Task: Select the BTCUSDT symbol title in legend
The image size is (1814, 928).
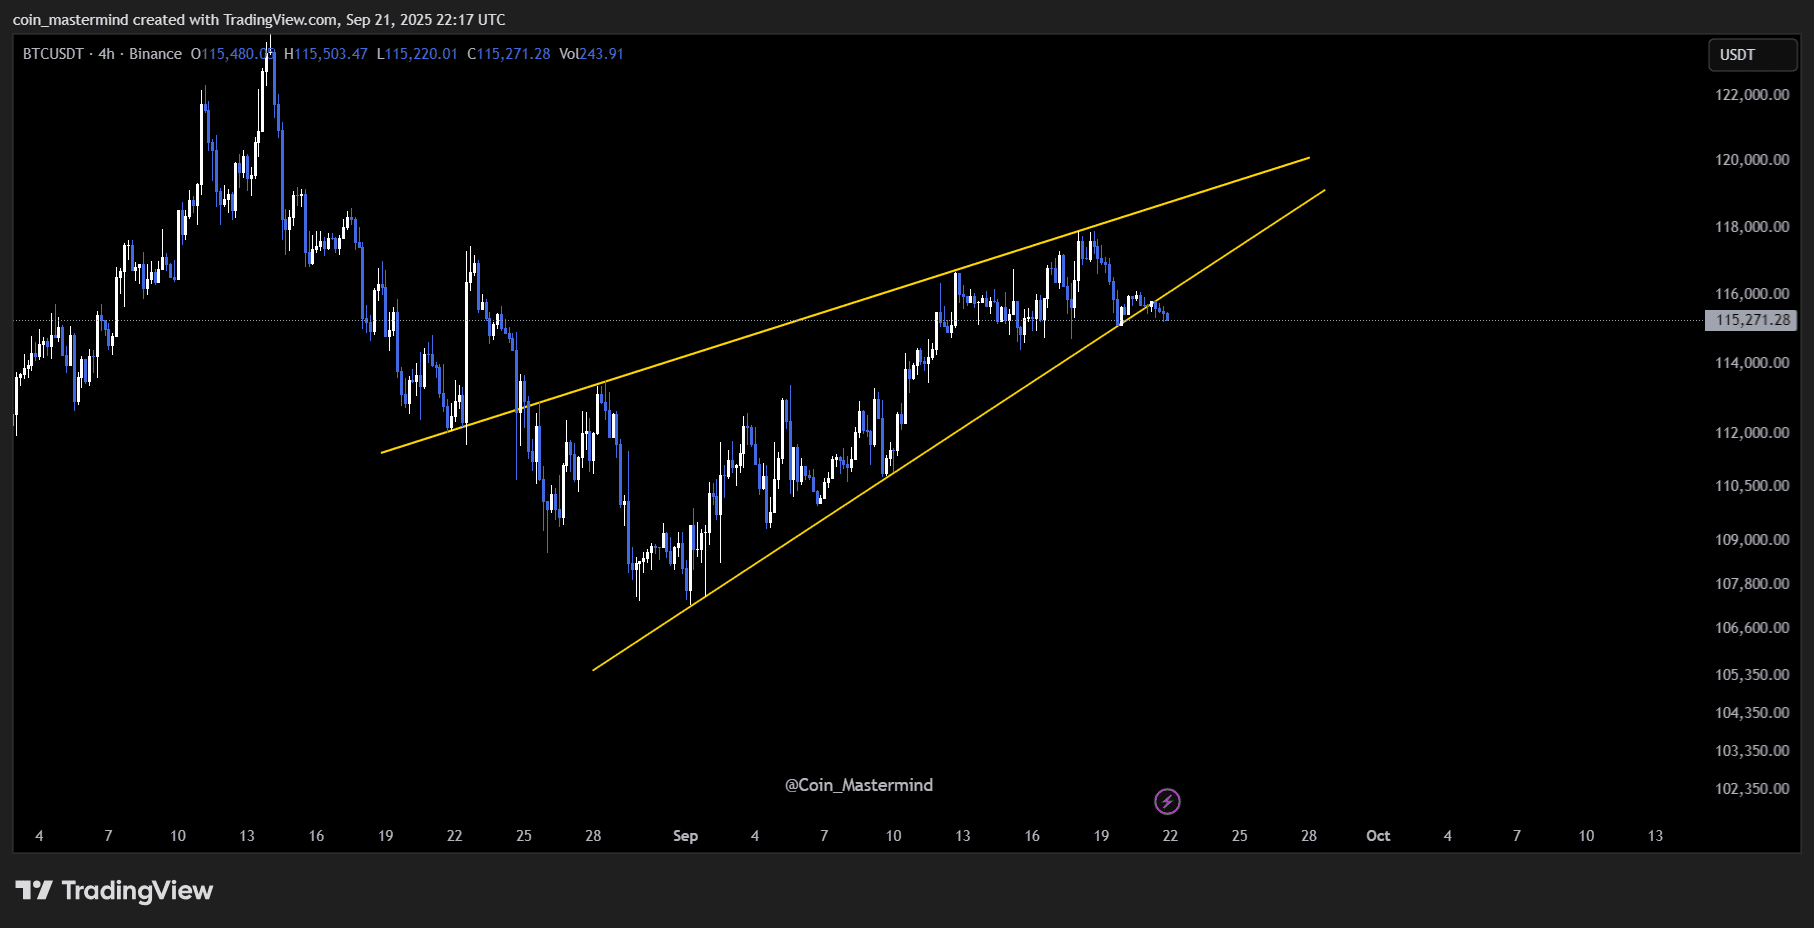Action: coord(53,54)
